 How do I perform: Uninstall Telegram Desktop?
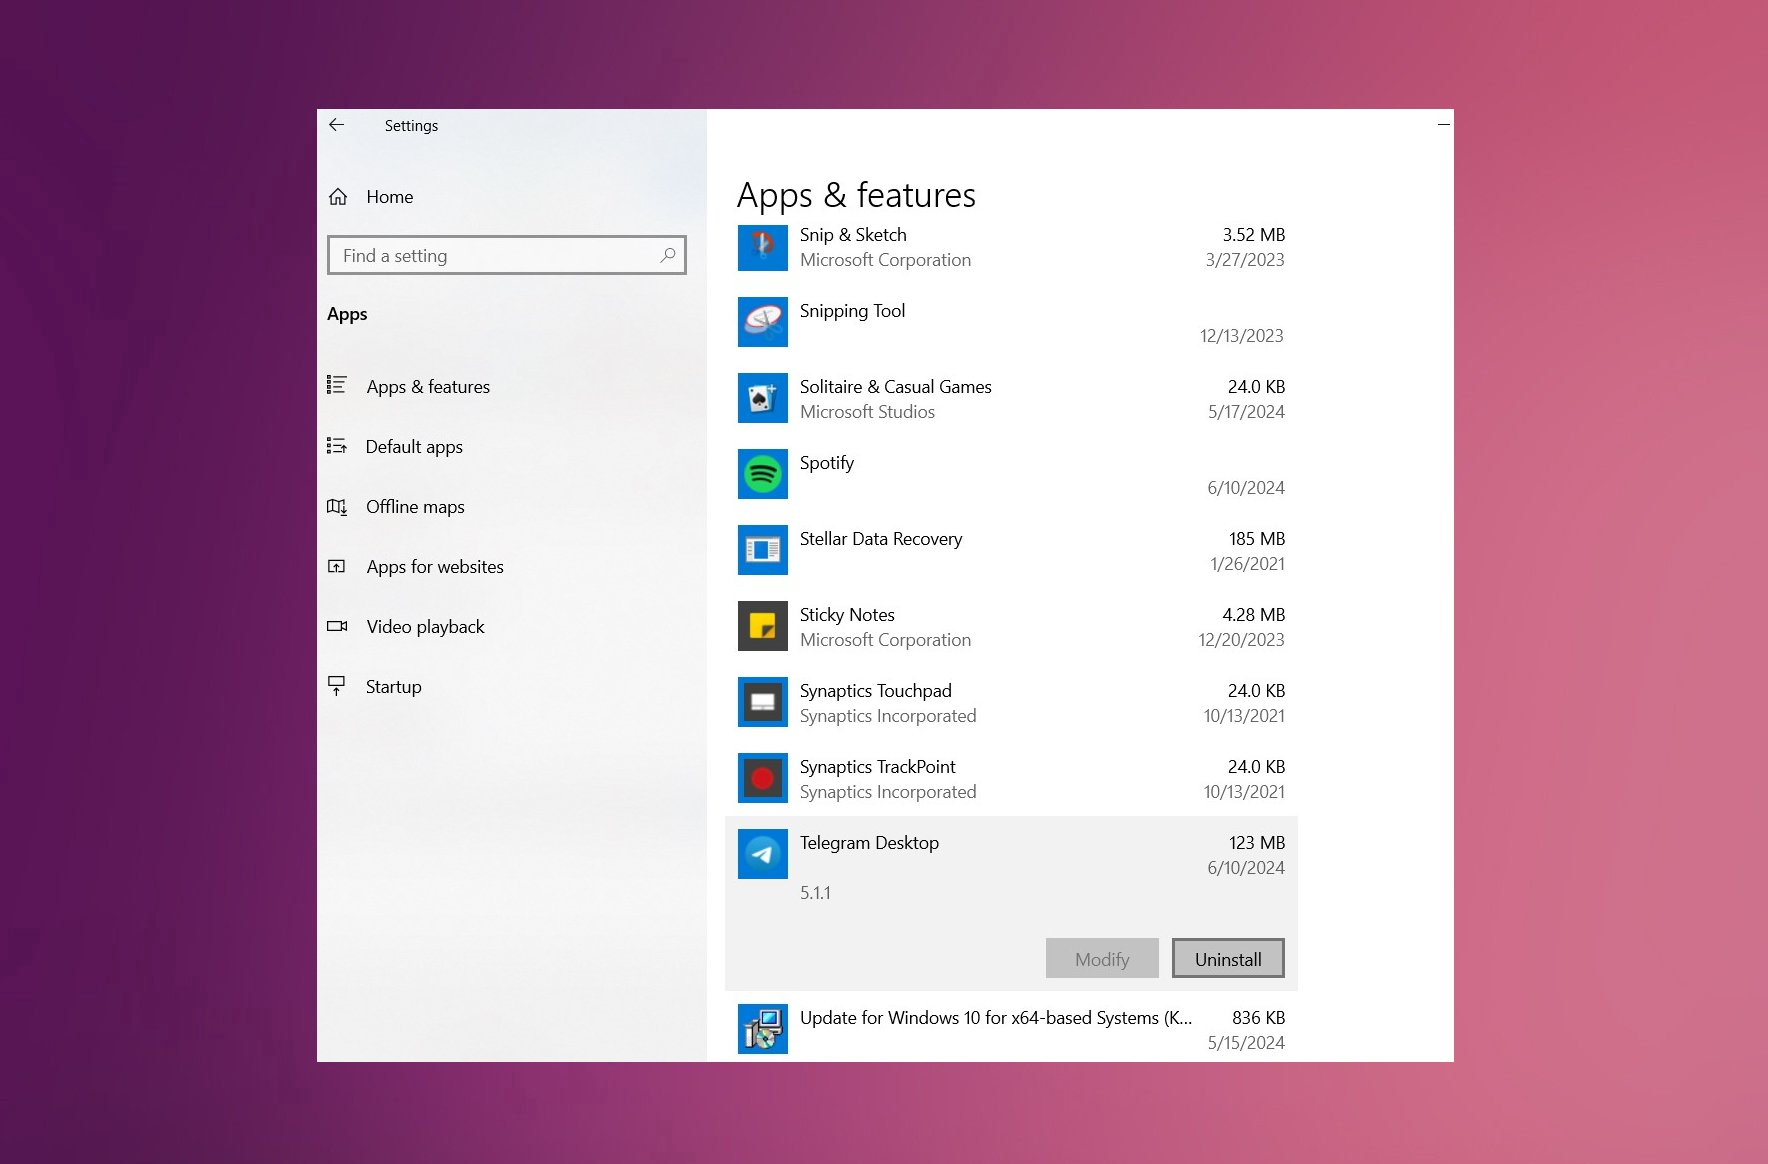tap(1228, 958)
